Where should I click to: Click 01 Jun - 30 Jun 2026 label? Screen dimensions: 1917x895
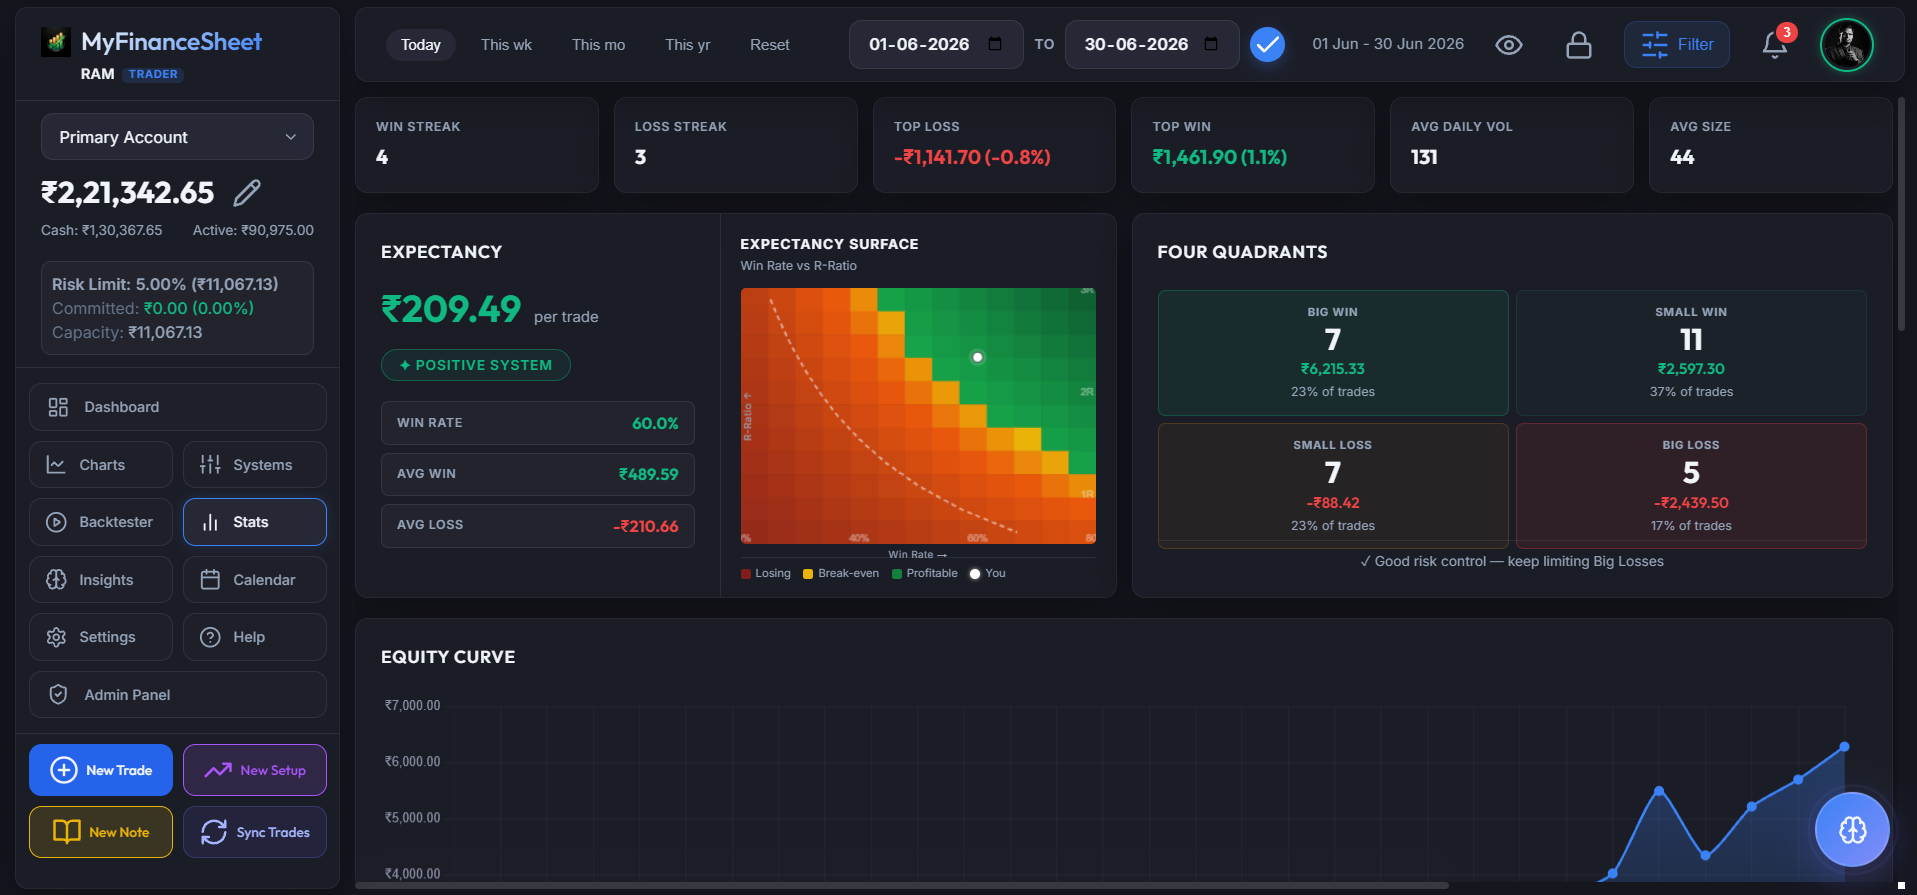(1388, 44)
